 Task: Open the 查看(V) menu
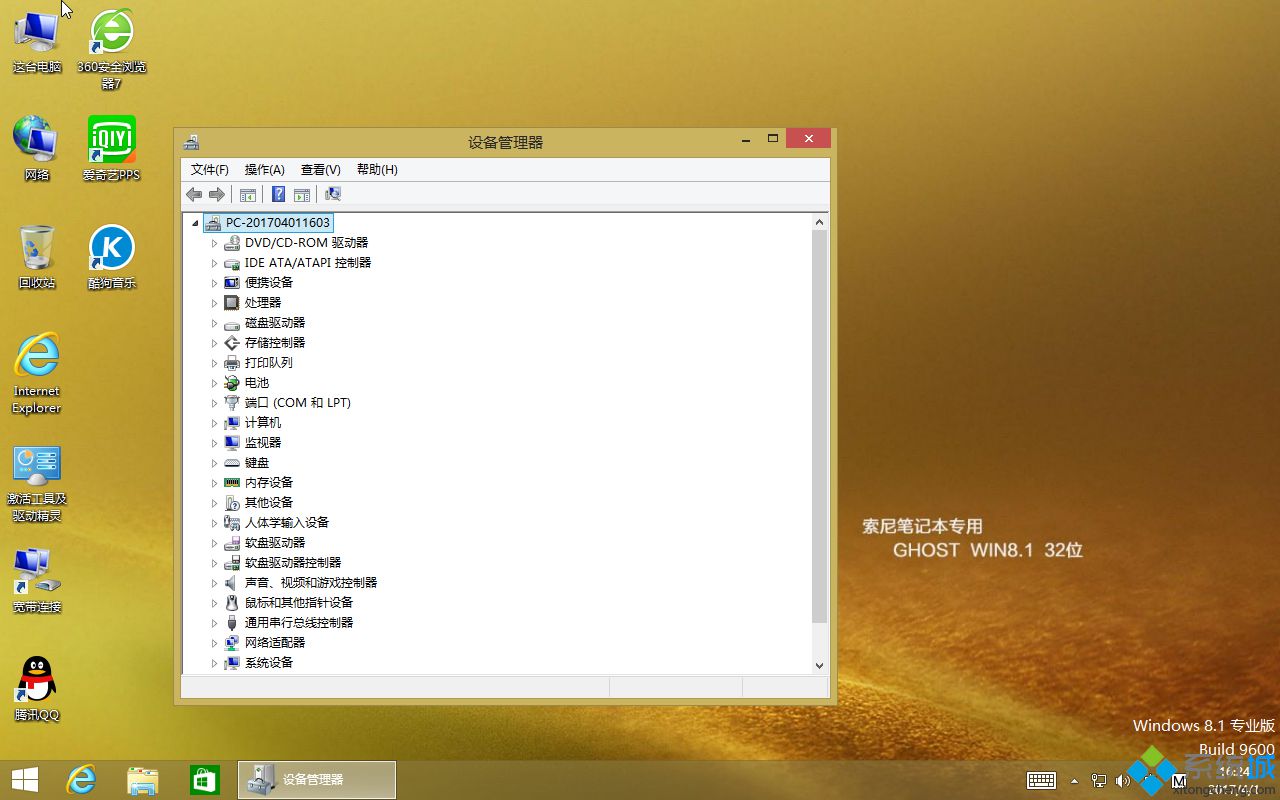[x=321, y=169]
